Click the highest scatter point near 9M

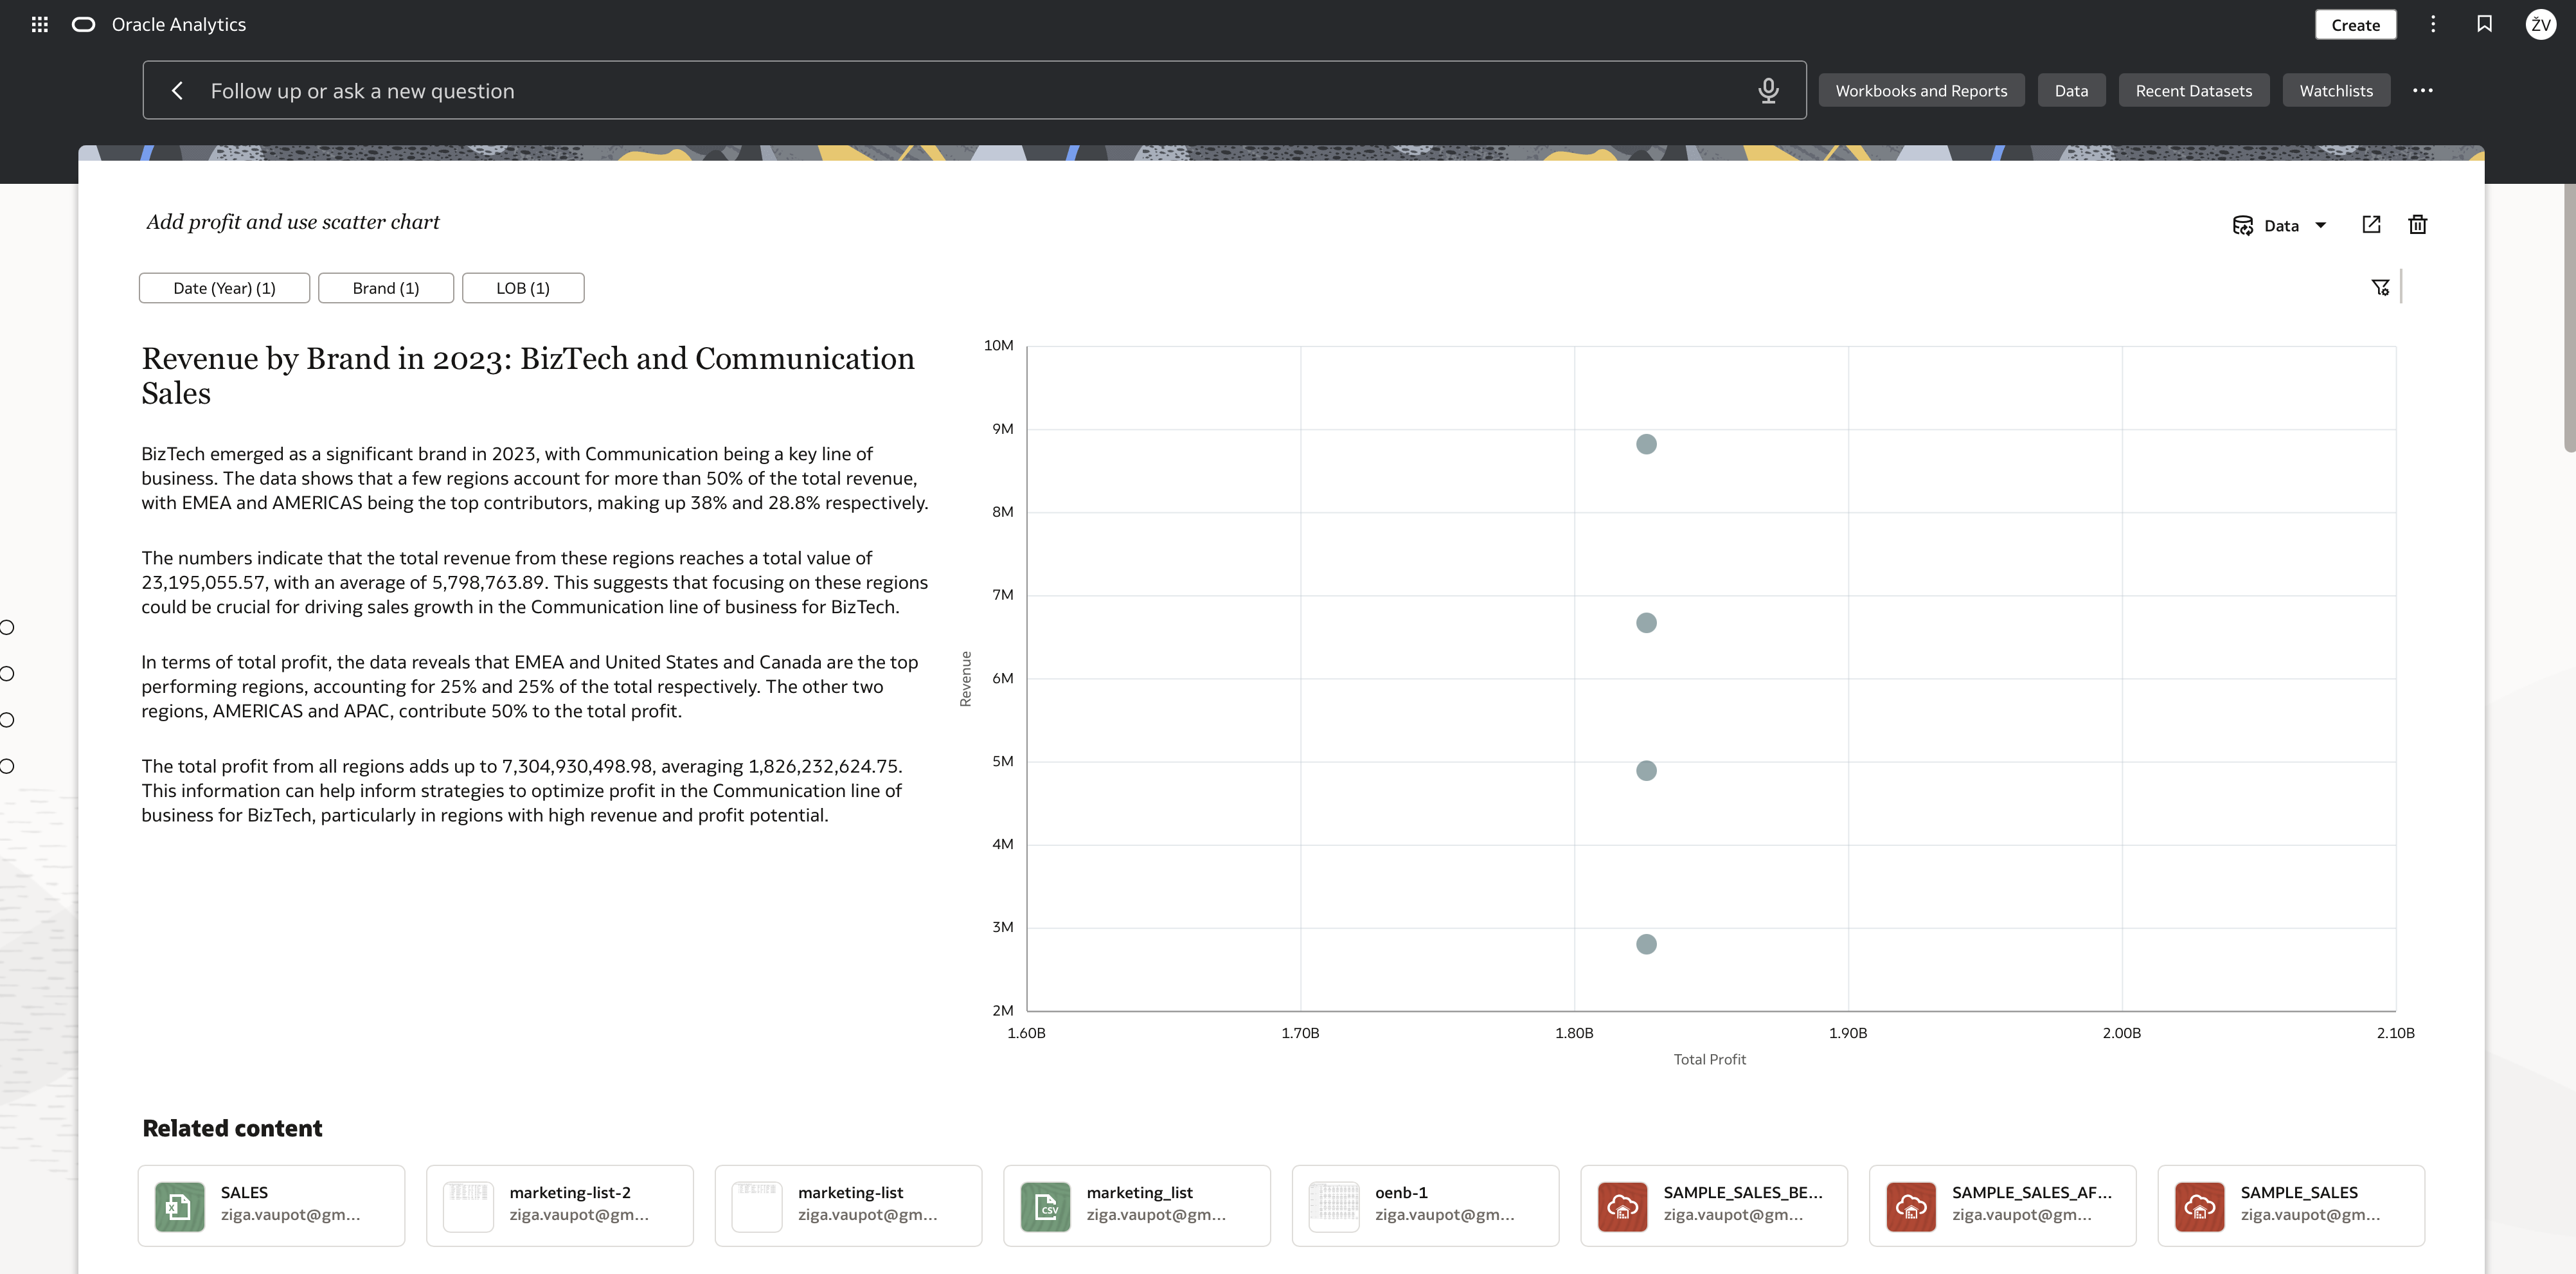pos(1646,444)
